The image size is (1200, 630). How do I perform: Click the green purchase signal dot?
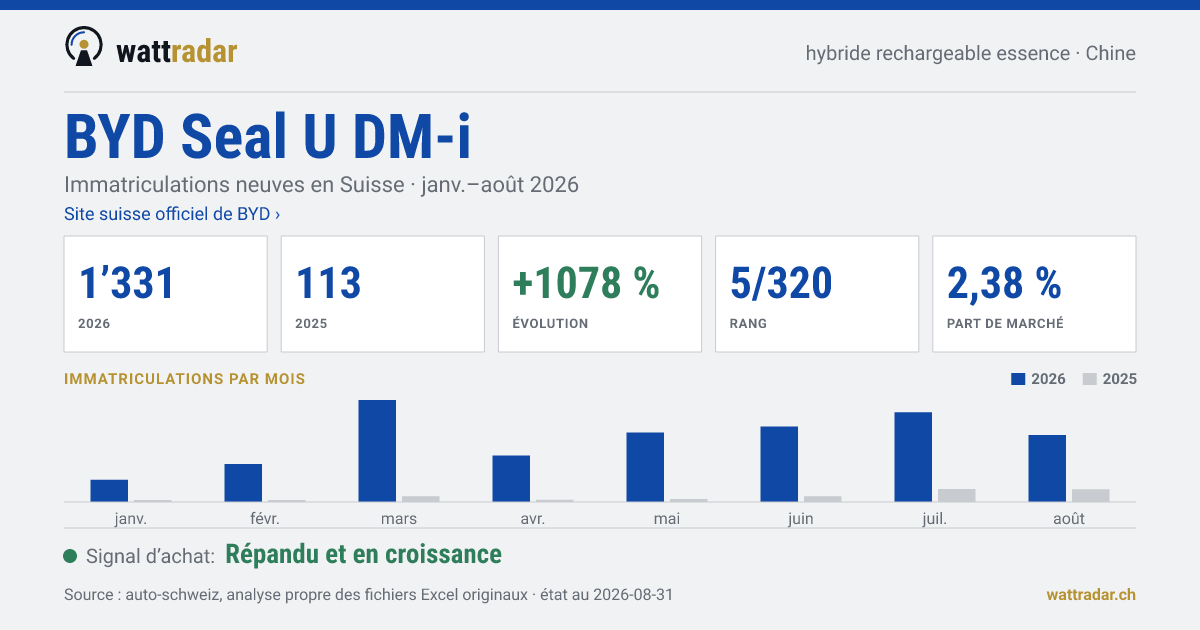point(70,556)
